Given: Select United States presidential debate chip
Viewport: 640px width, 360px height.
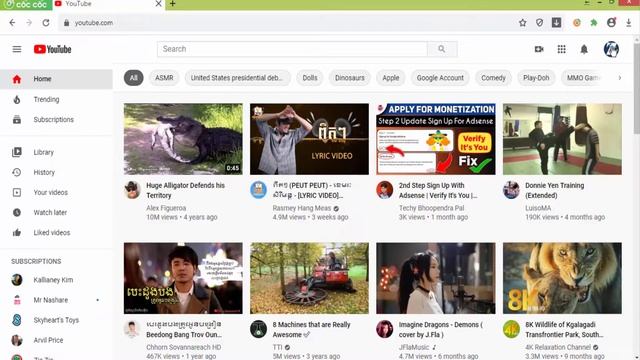Looking at the screenshot, I should [238, 78].
